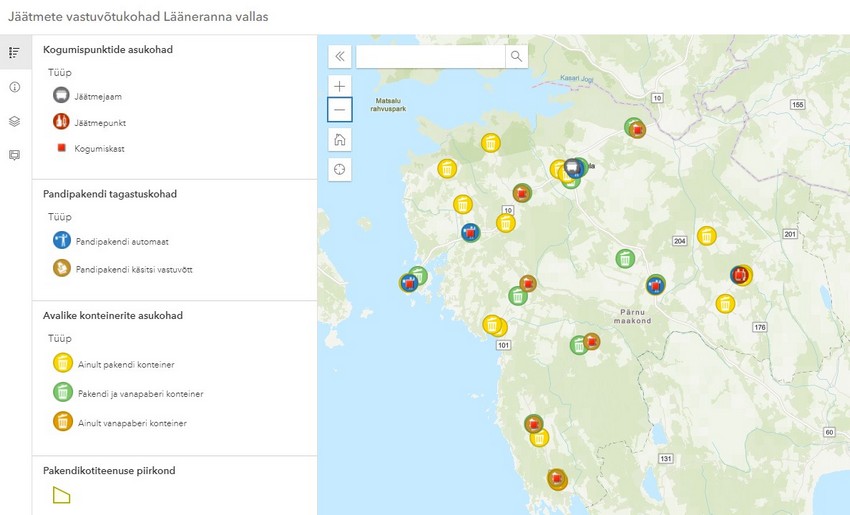850x515 pixels.
Task: Collapse the side panel with double chevron
Action: coord(340,56)
